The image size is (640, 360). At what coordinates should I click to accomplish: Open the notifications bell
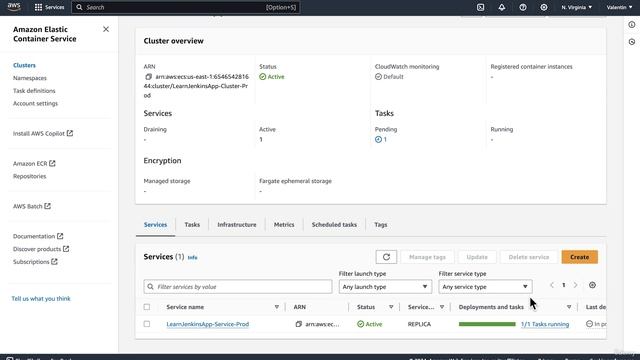[x=502, y=7]
